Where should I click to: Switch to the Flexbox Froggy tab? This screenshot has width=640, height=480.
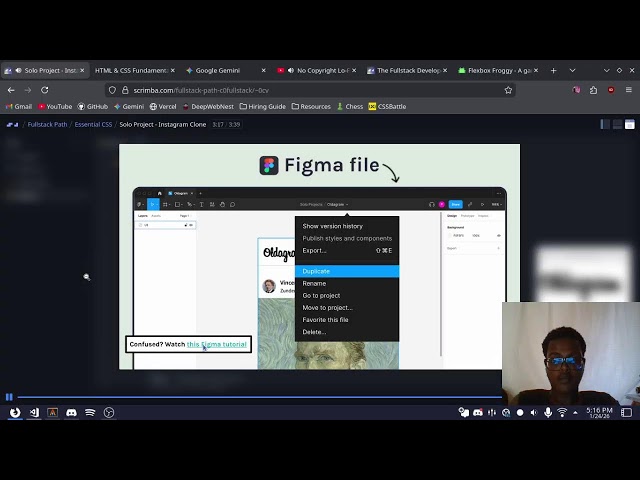(499, 71)
